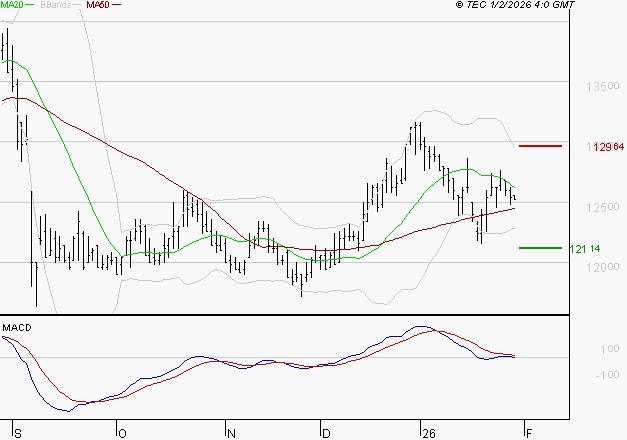Click the green support line marker
Screen dimensions: 627x440
[540, 248]
